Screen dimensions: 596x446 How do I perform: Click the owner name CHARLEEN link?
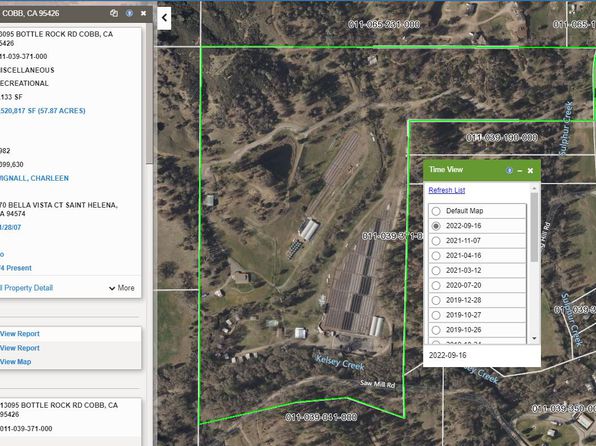coord(34,178)
